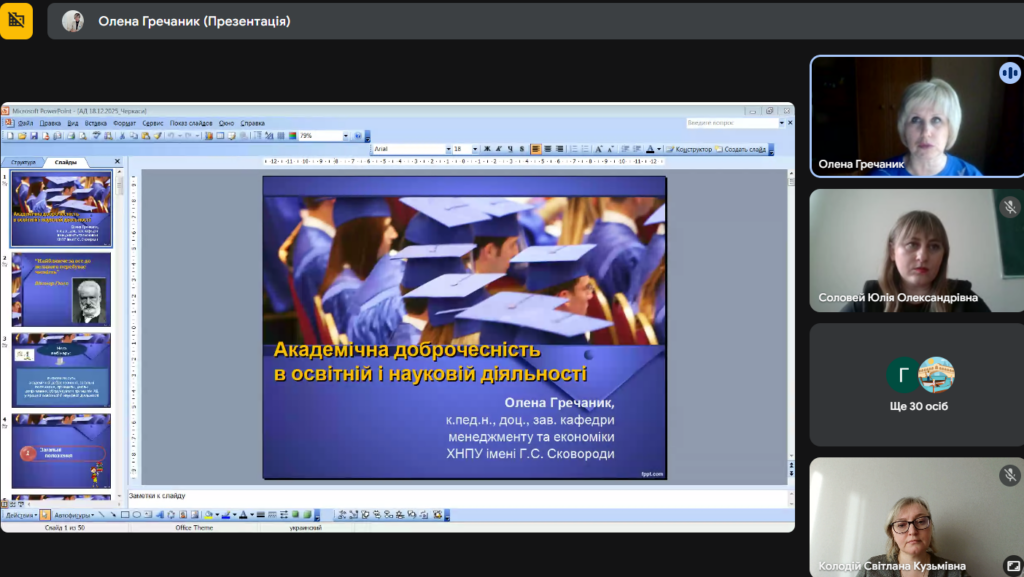Image resolution: width=1024 pixels, height=577 pixels.
Task: Open the Arial font name dropdown
Action: (448, 149)
